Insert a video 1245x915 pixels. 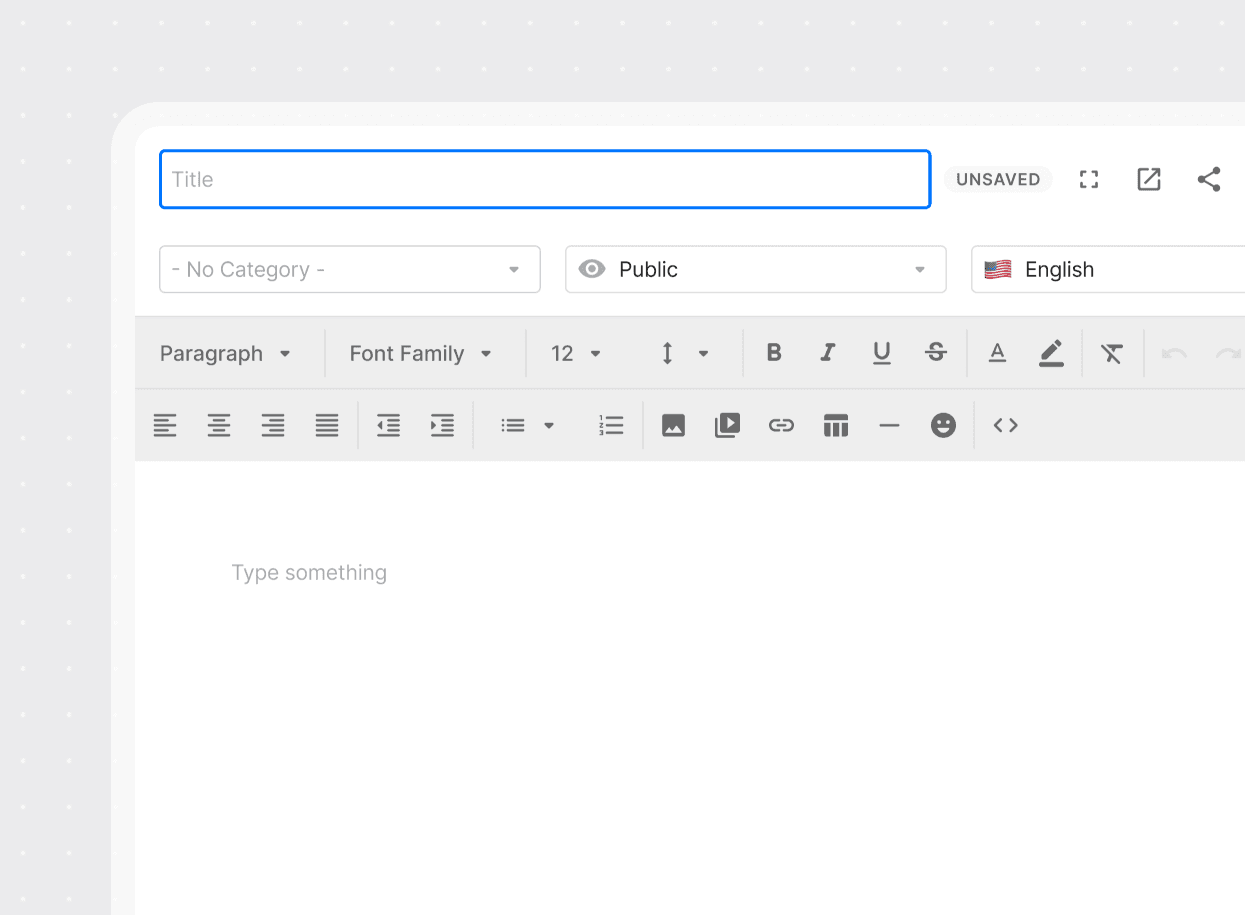(x=728, y=425)
